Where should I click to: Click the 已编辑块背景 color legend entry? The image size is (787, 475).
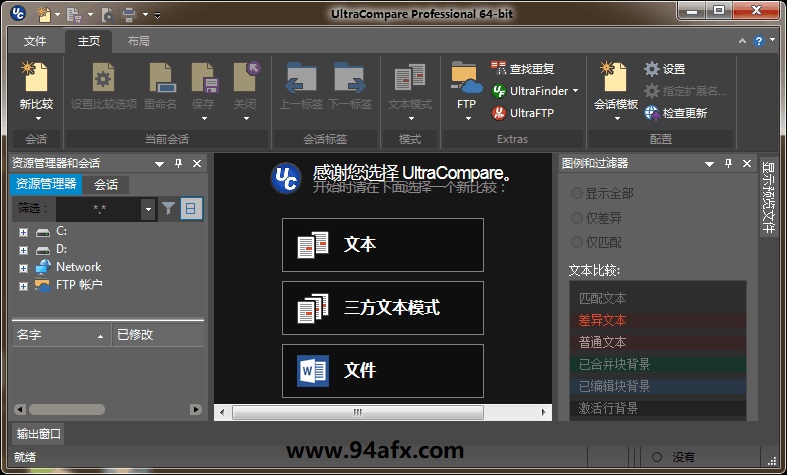[x=658, y=386]
